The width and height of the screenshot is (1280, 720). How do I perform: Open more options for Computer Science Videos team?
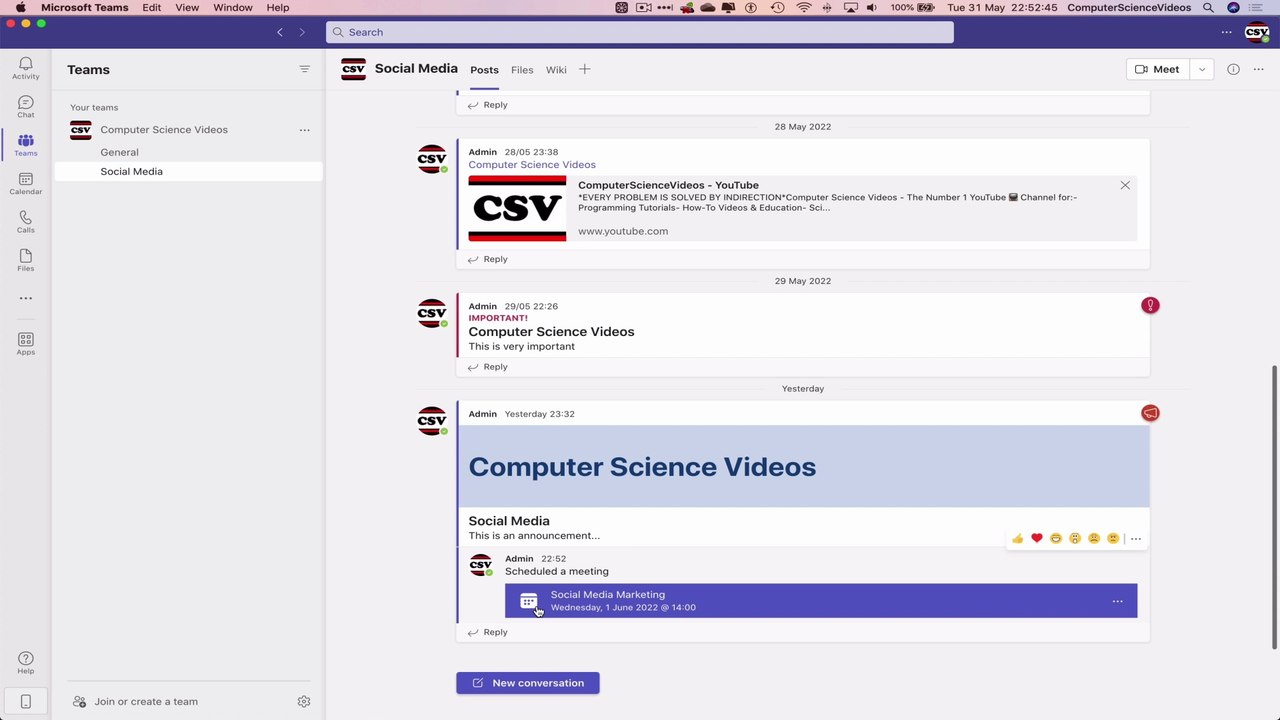305,130
